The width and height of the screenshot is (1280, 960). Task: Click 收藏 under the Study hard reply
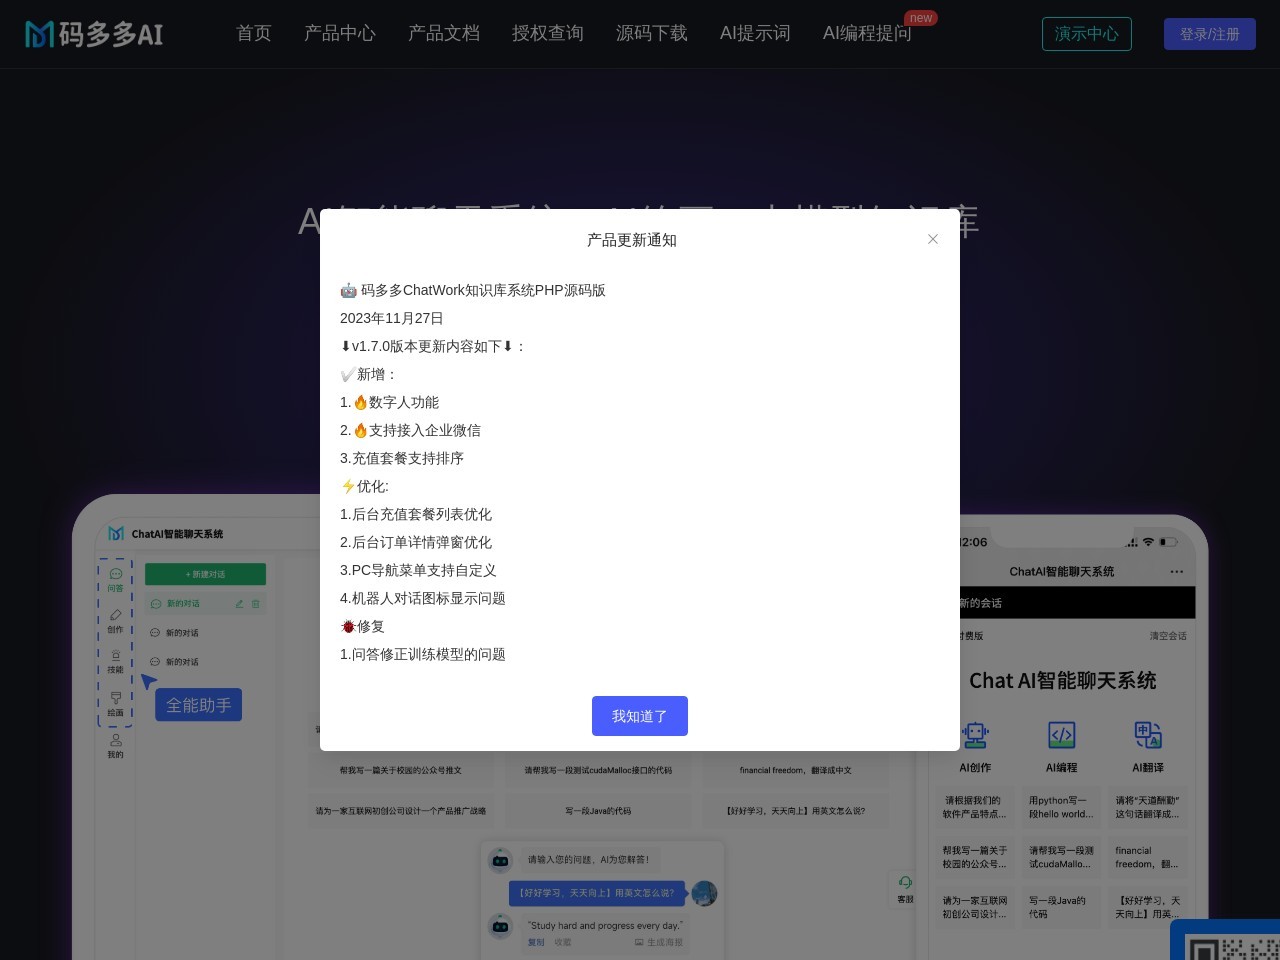[x=563, y=942]
